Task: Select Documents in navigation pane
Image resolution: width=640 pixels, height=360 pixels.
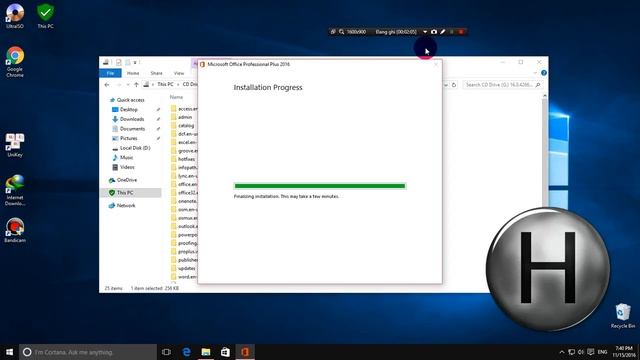Action: 128,129
